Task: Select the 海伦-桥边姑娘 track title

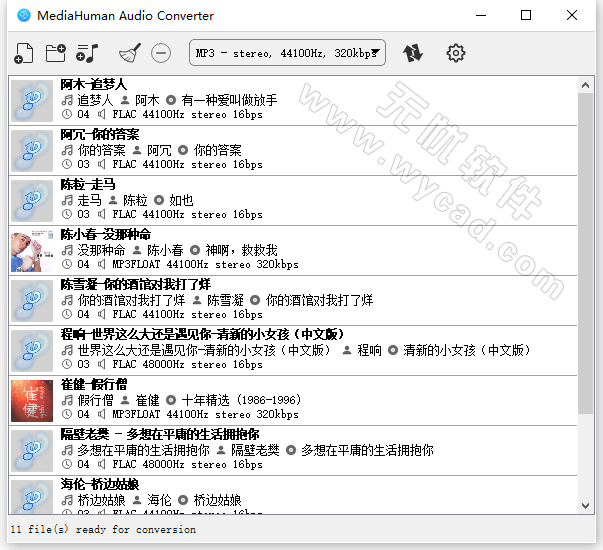Action: 100,484
